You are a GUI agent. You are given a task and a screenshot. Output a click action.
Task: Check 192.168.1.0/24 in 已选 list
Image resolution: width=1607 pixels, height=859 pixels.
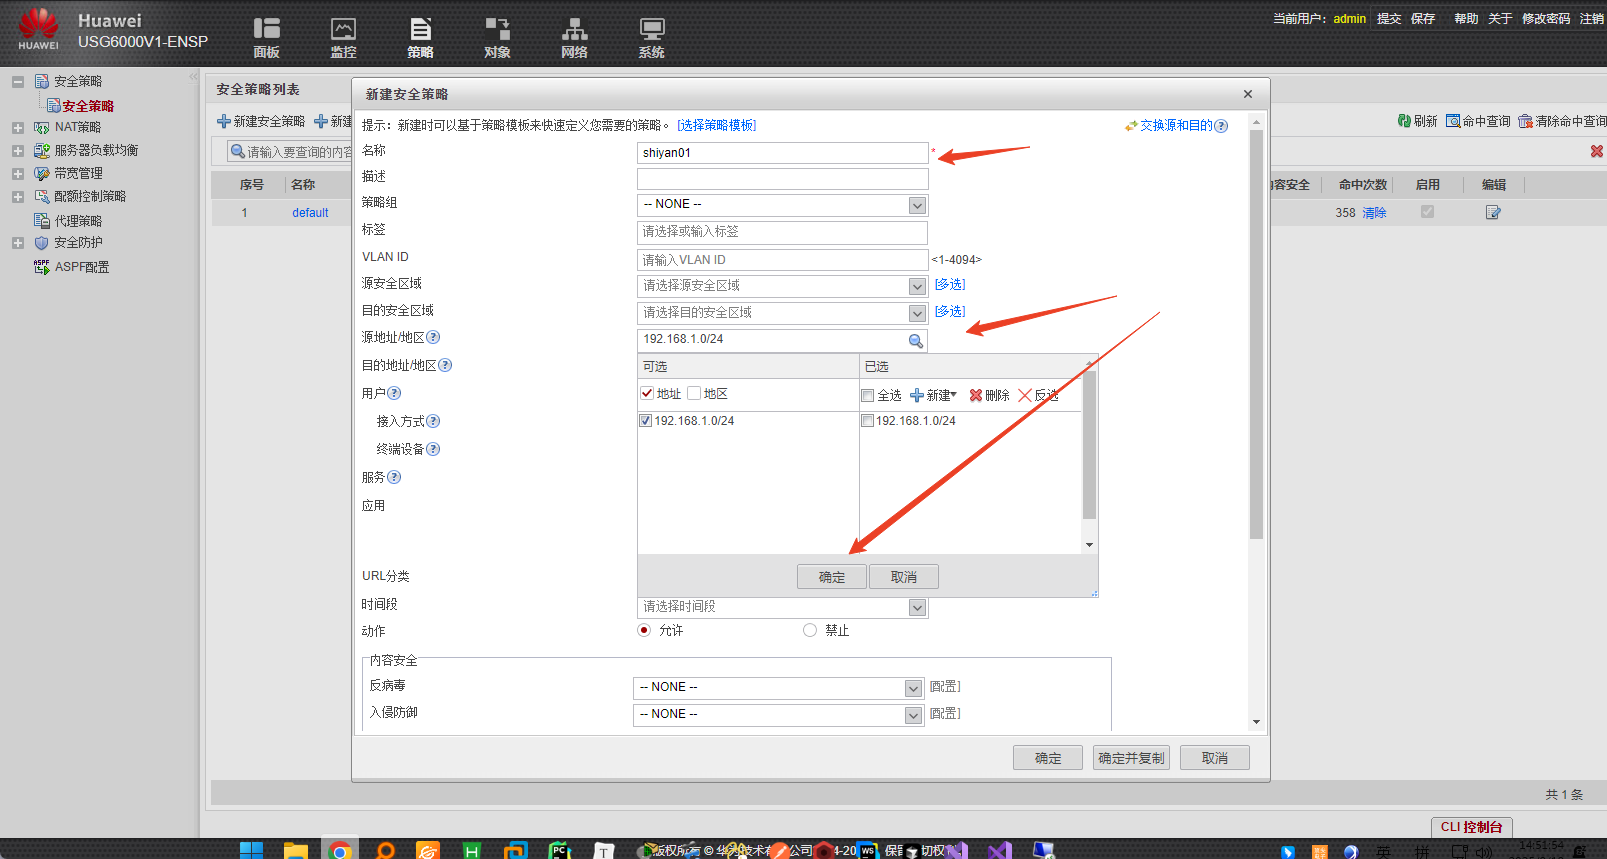pyautogui.click(x=867, y=421)
